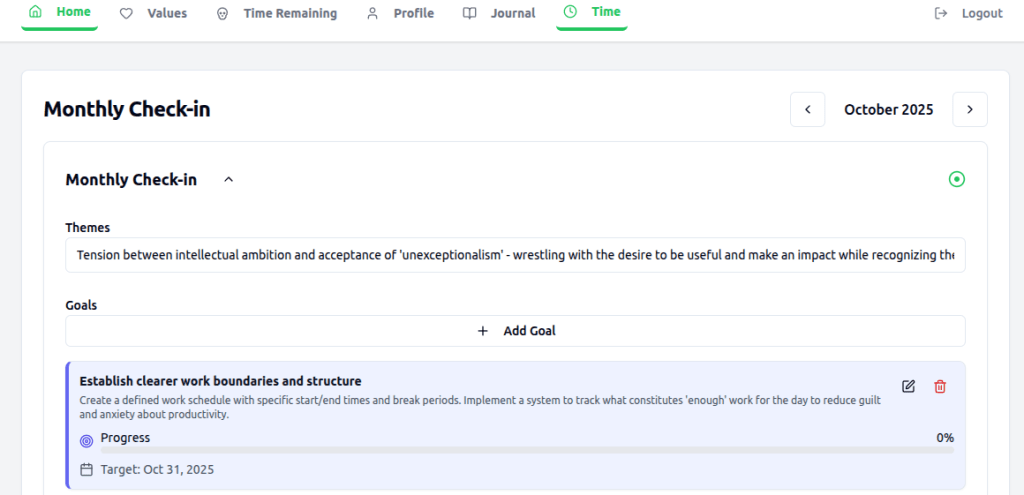The image size is (1024, 495).
Task: Click the Profile person icon
Action: (x=372, y=14)
